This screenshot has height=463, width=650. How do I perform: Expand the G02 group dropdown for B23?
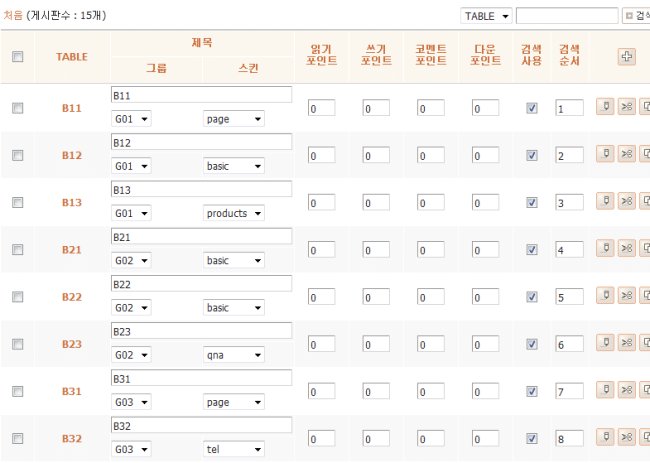131,355
